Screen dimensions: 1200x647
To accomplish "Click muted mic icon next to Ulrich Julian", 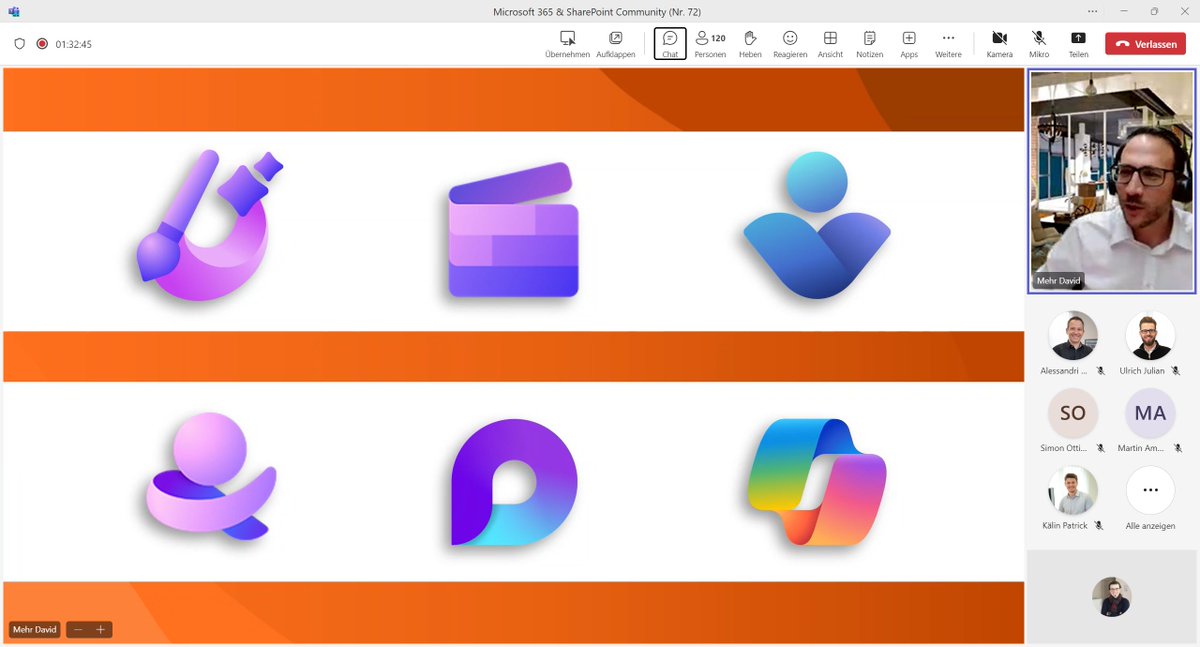I will 1176,371.
